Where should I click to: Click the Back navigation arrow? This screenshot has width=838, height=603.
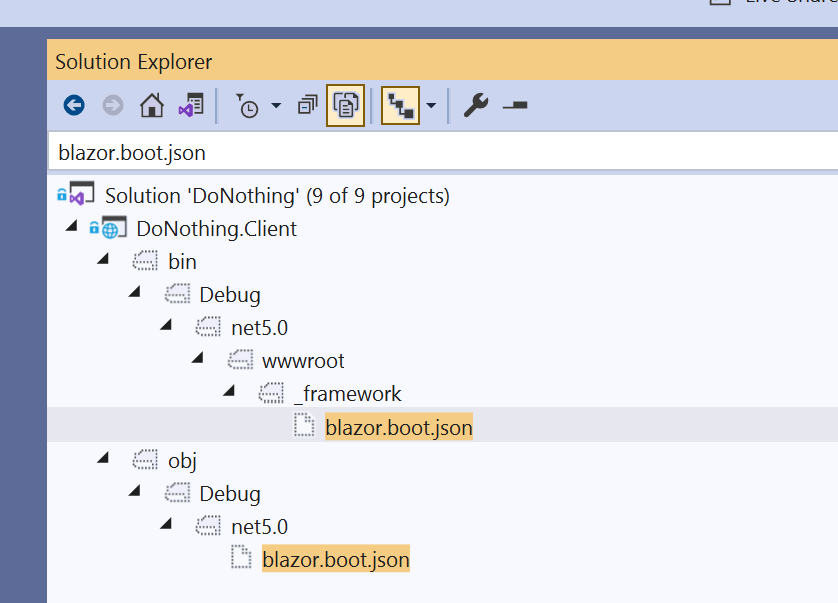pos(73,105)
